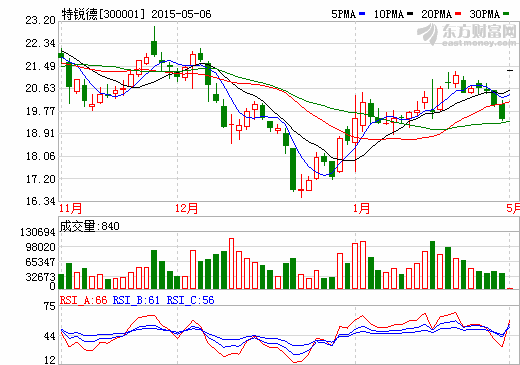Click the RSI_B:61 indicator label
The height and width of the screenshot is (365, 520).
(x=136, y=300)
